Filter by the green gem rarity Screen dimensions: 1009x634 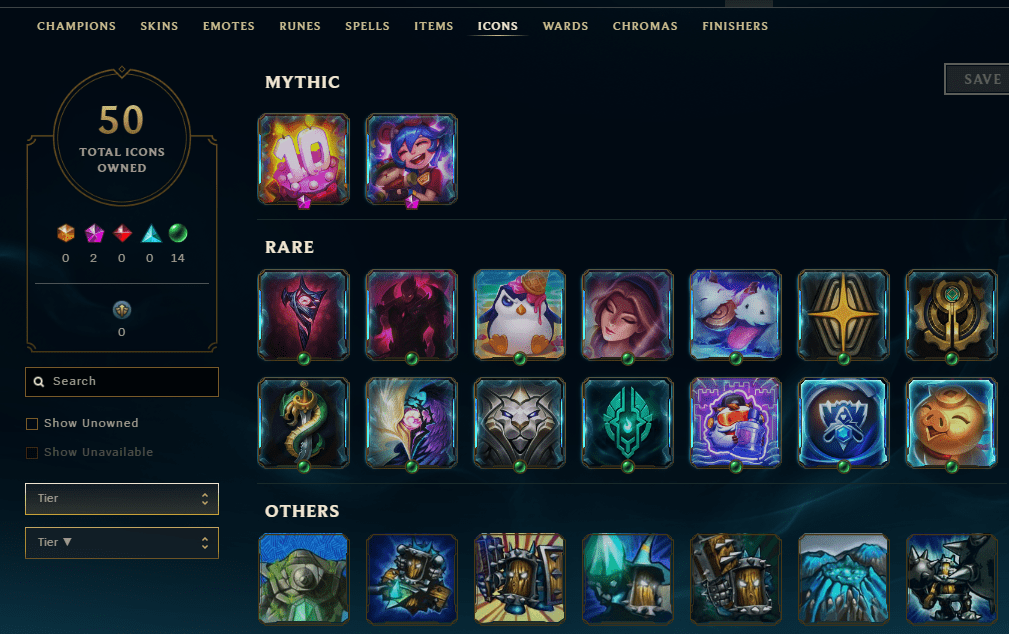(178, 233)
